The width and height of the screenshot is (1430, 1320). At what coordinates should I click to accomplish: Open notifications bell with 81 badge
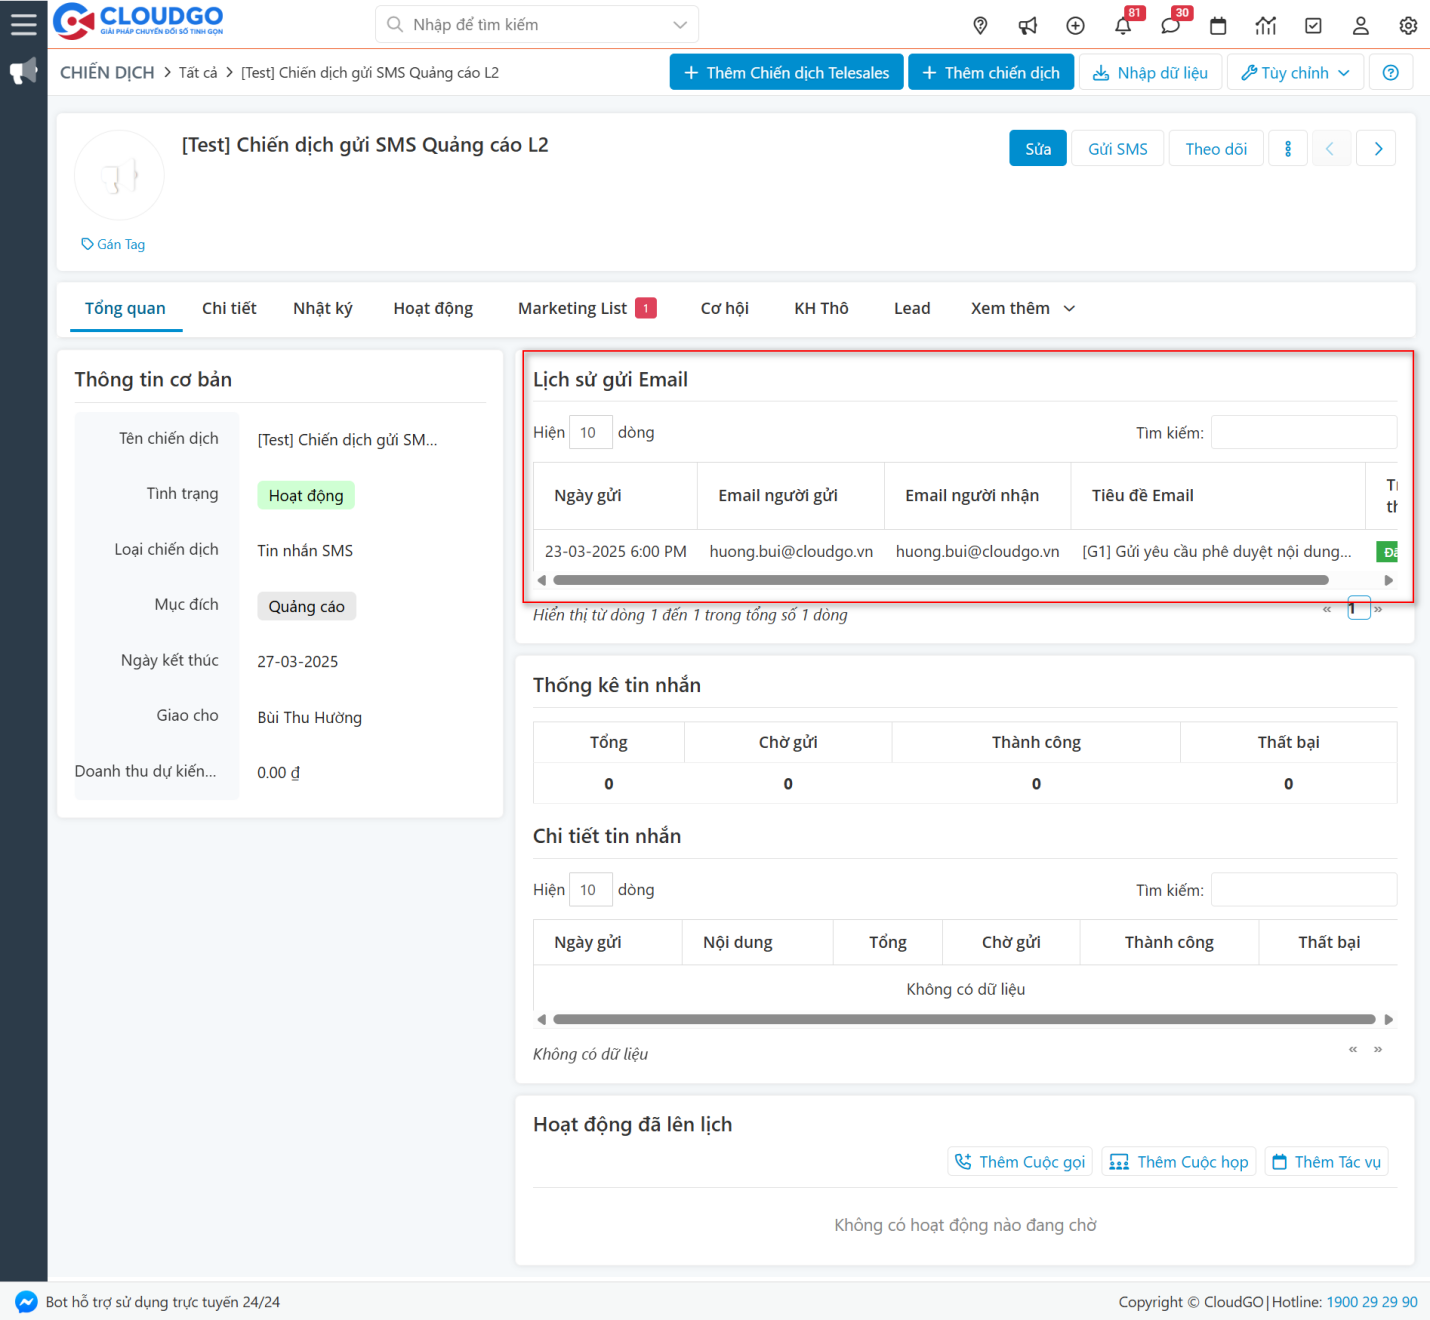click(1123, 26)
